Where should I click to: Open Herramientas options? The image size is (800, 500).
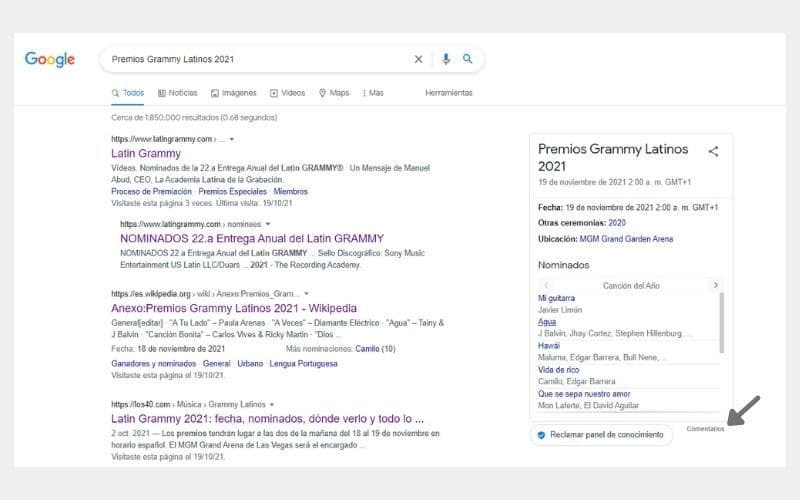pos(449,93)
